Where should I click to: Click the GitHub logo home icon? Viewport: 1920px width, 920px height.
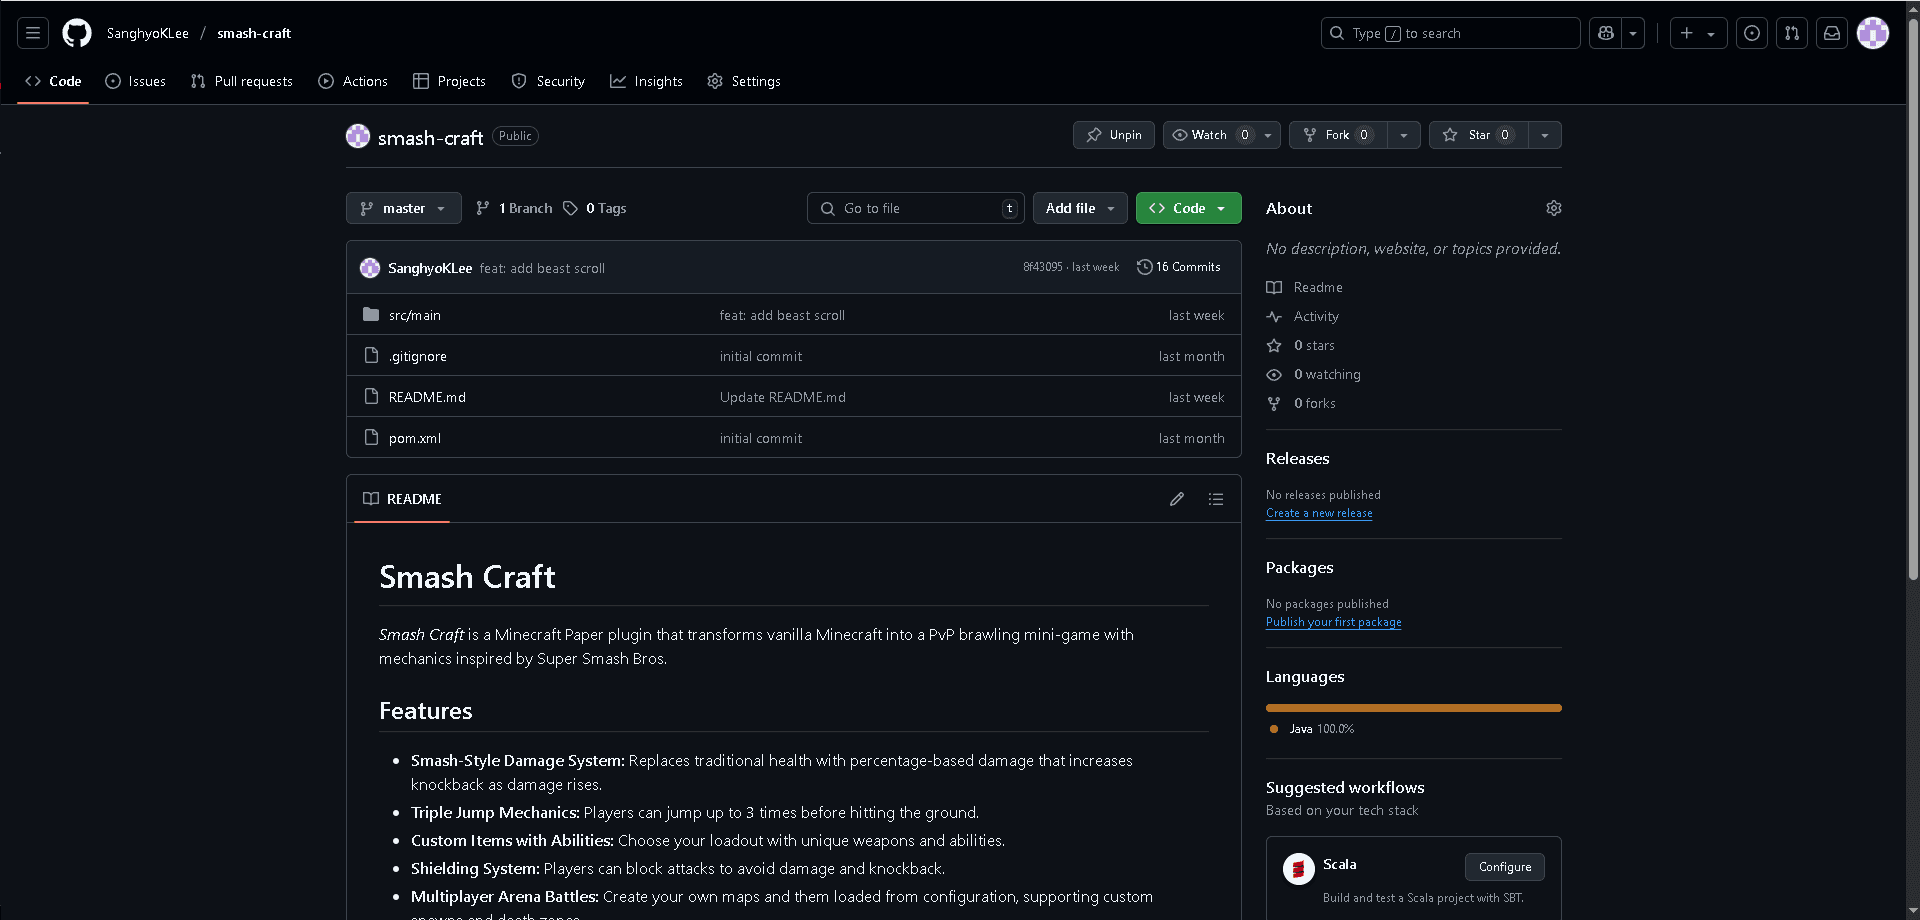(x=77, y=33)
